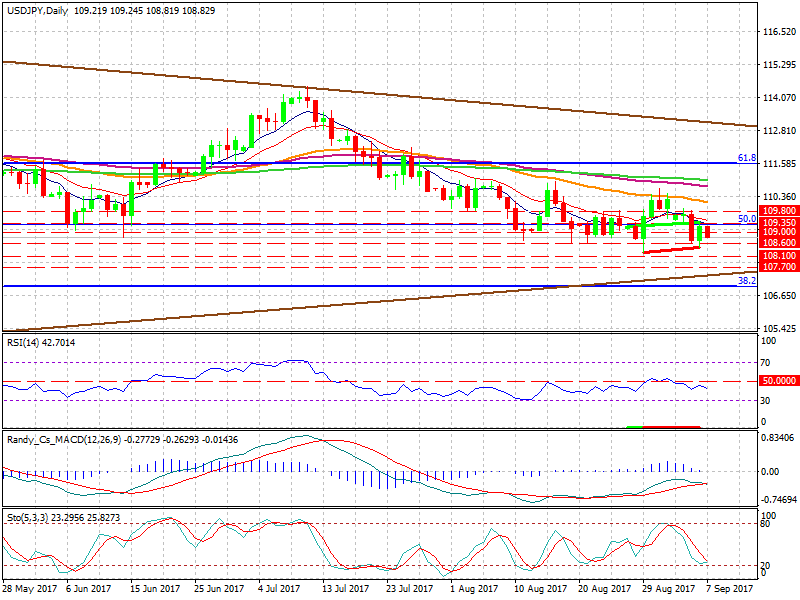
Task: Select the 109.350 price level label
Action: pos(779,222)
